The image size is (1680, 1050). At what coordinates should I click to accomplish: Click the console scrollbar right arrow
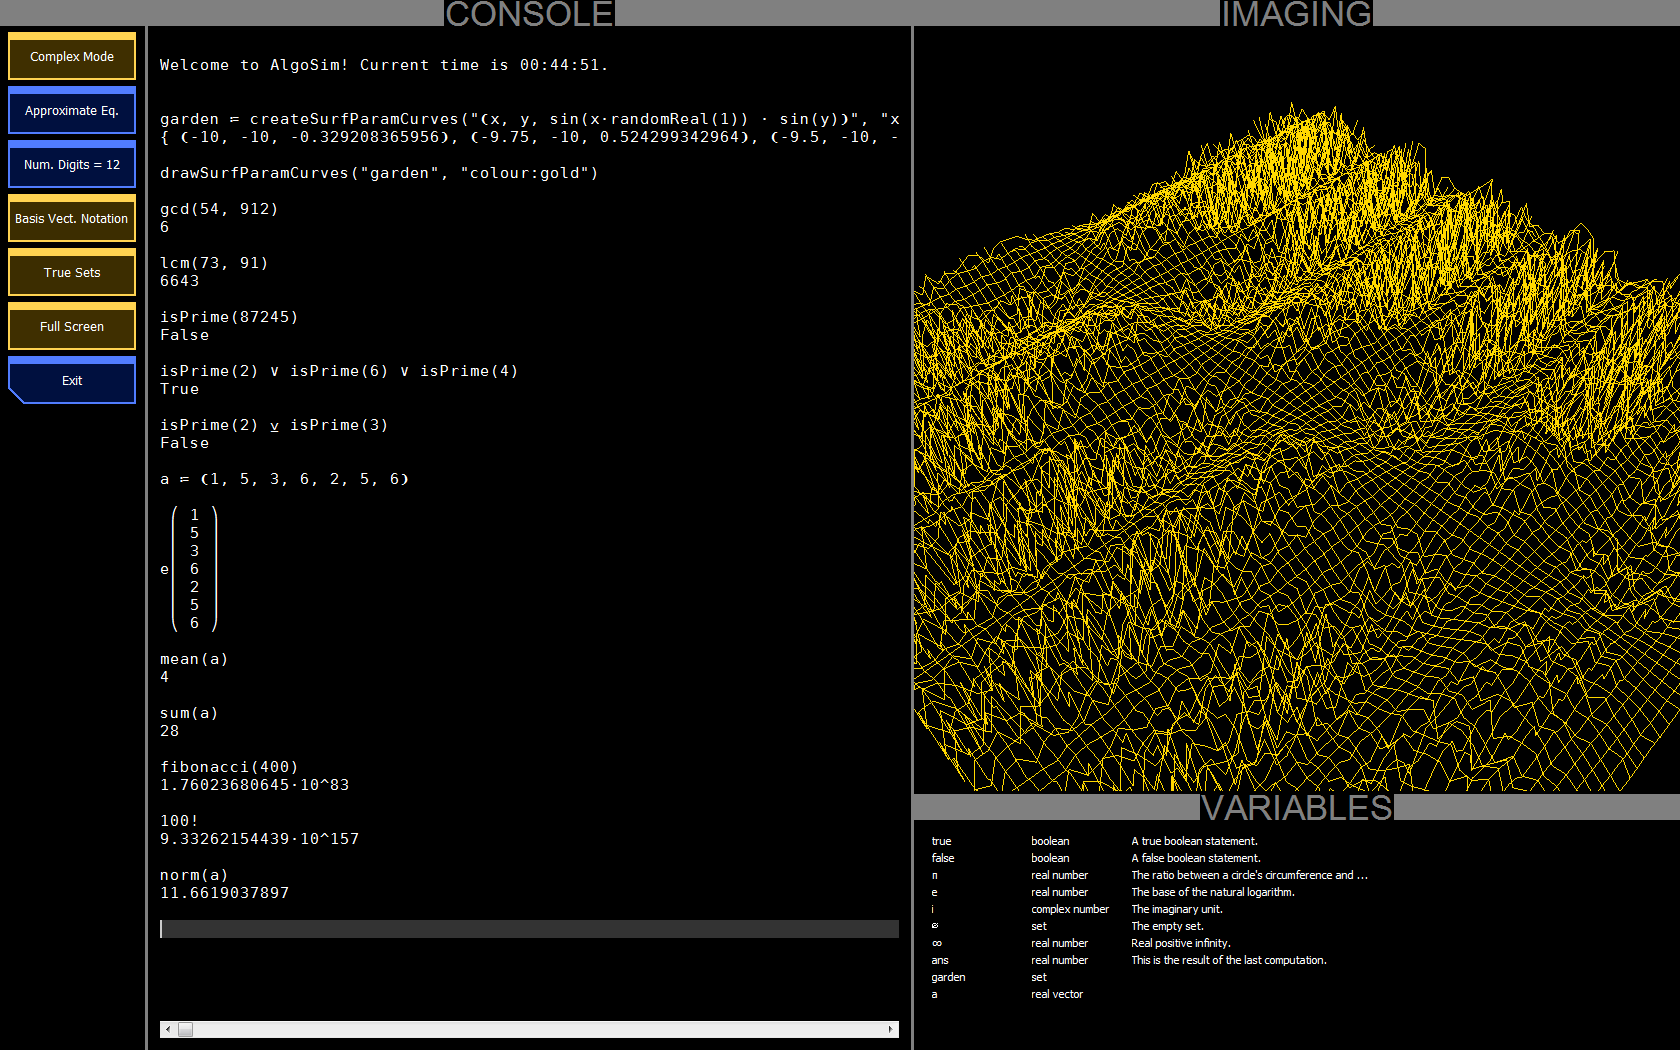[x=890, y=1029]
